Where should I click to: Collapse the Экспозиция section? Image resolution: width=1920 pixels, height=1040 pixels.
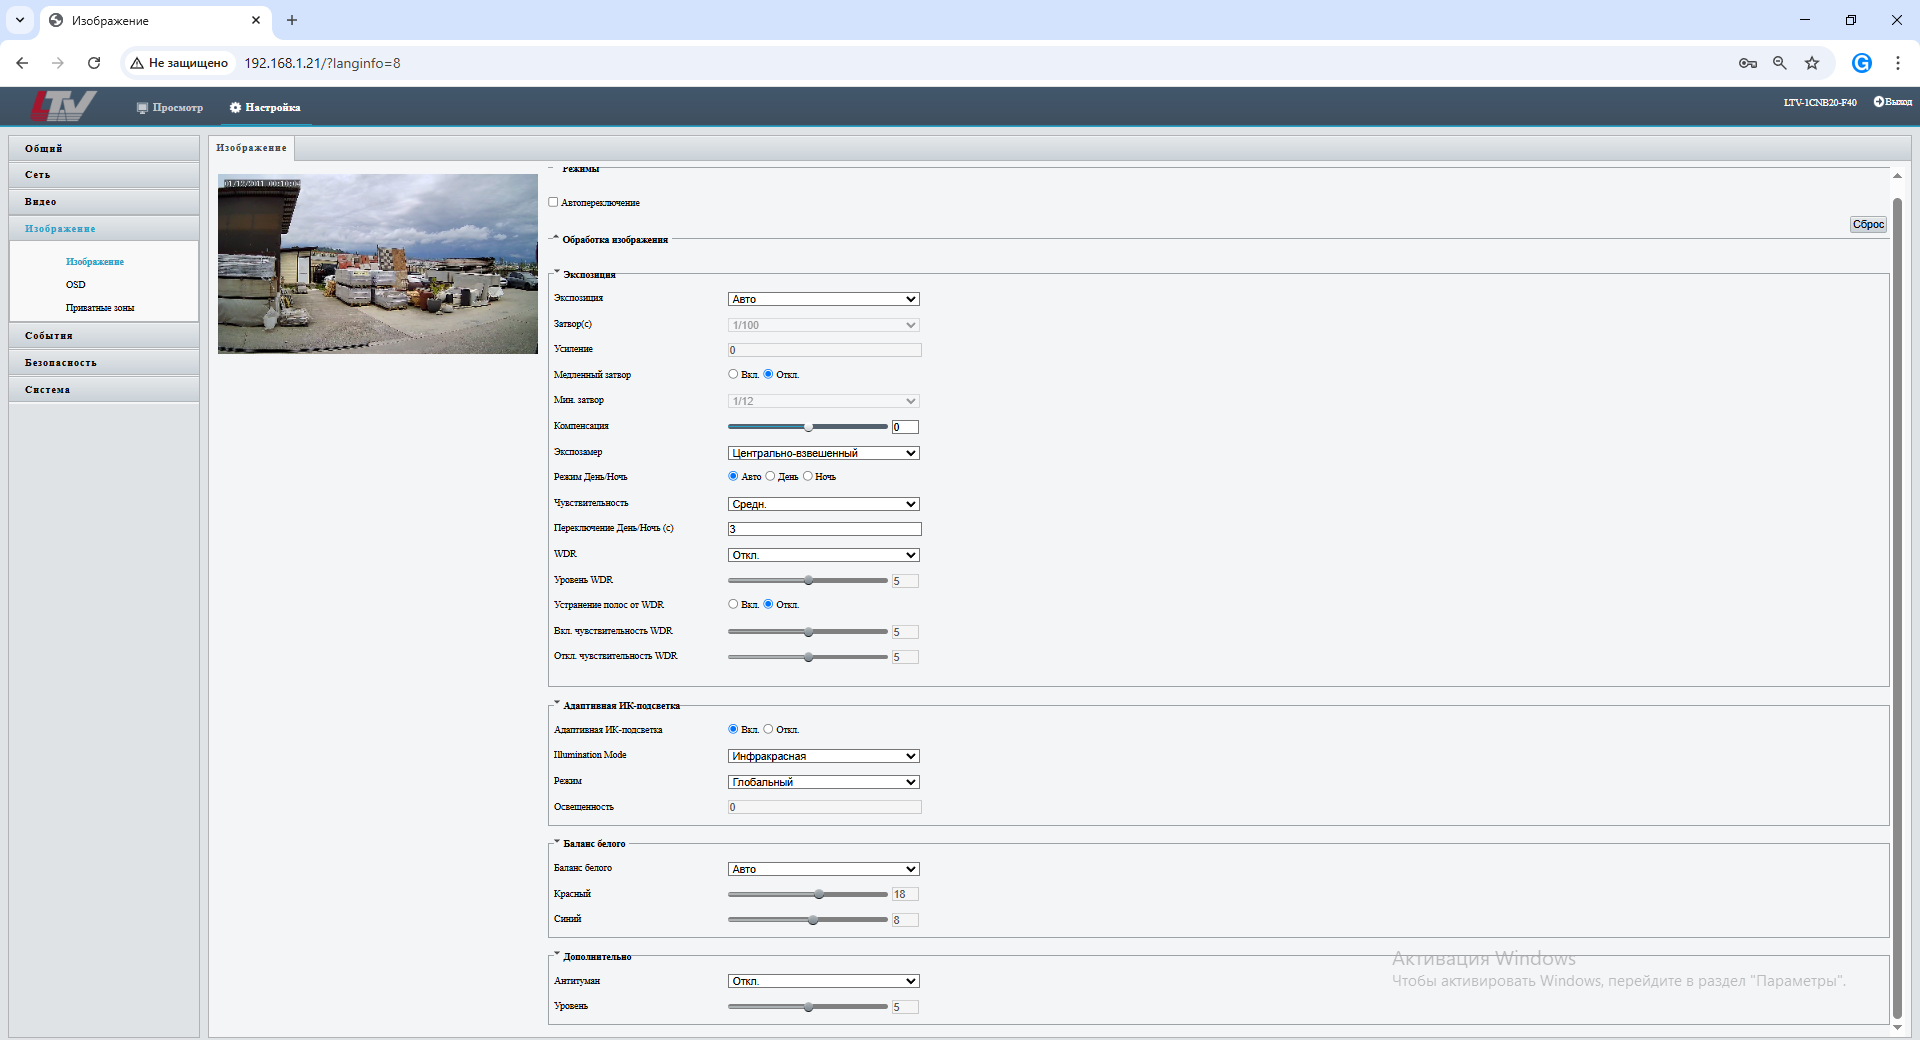[557, 272]
